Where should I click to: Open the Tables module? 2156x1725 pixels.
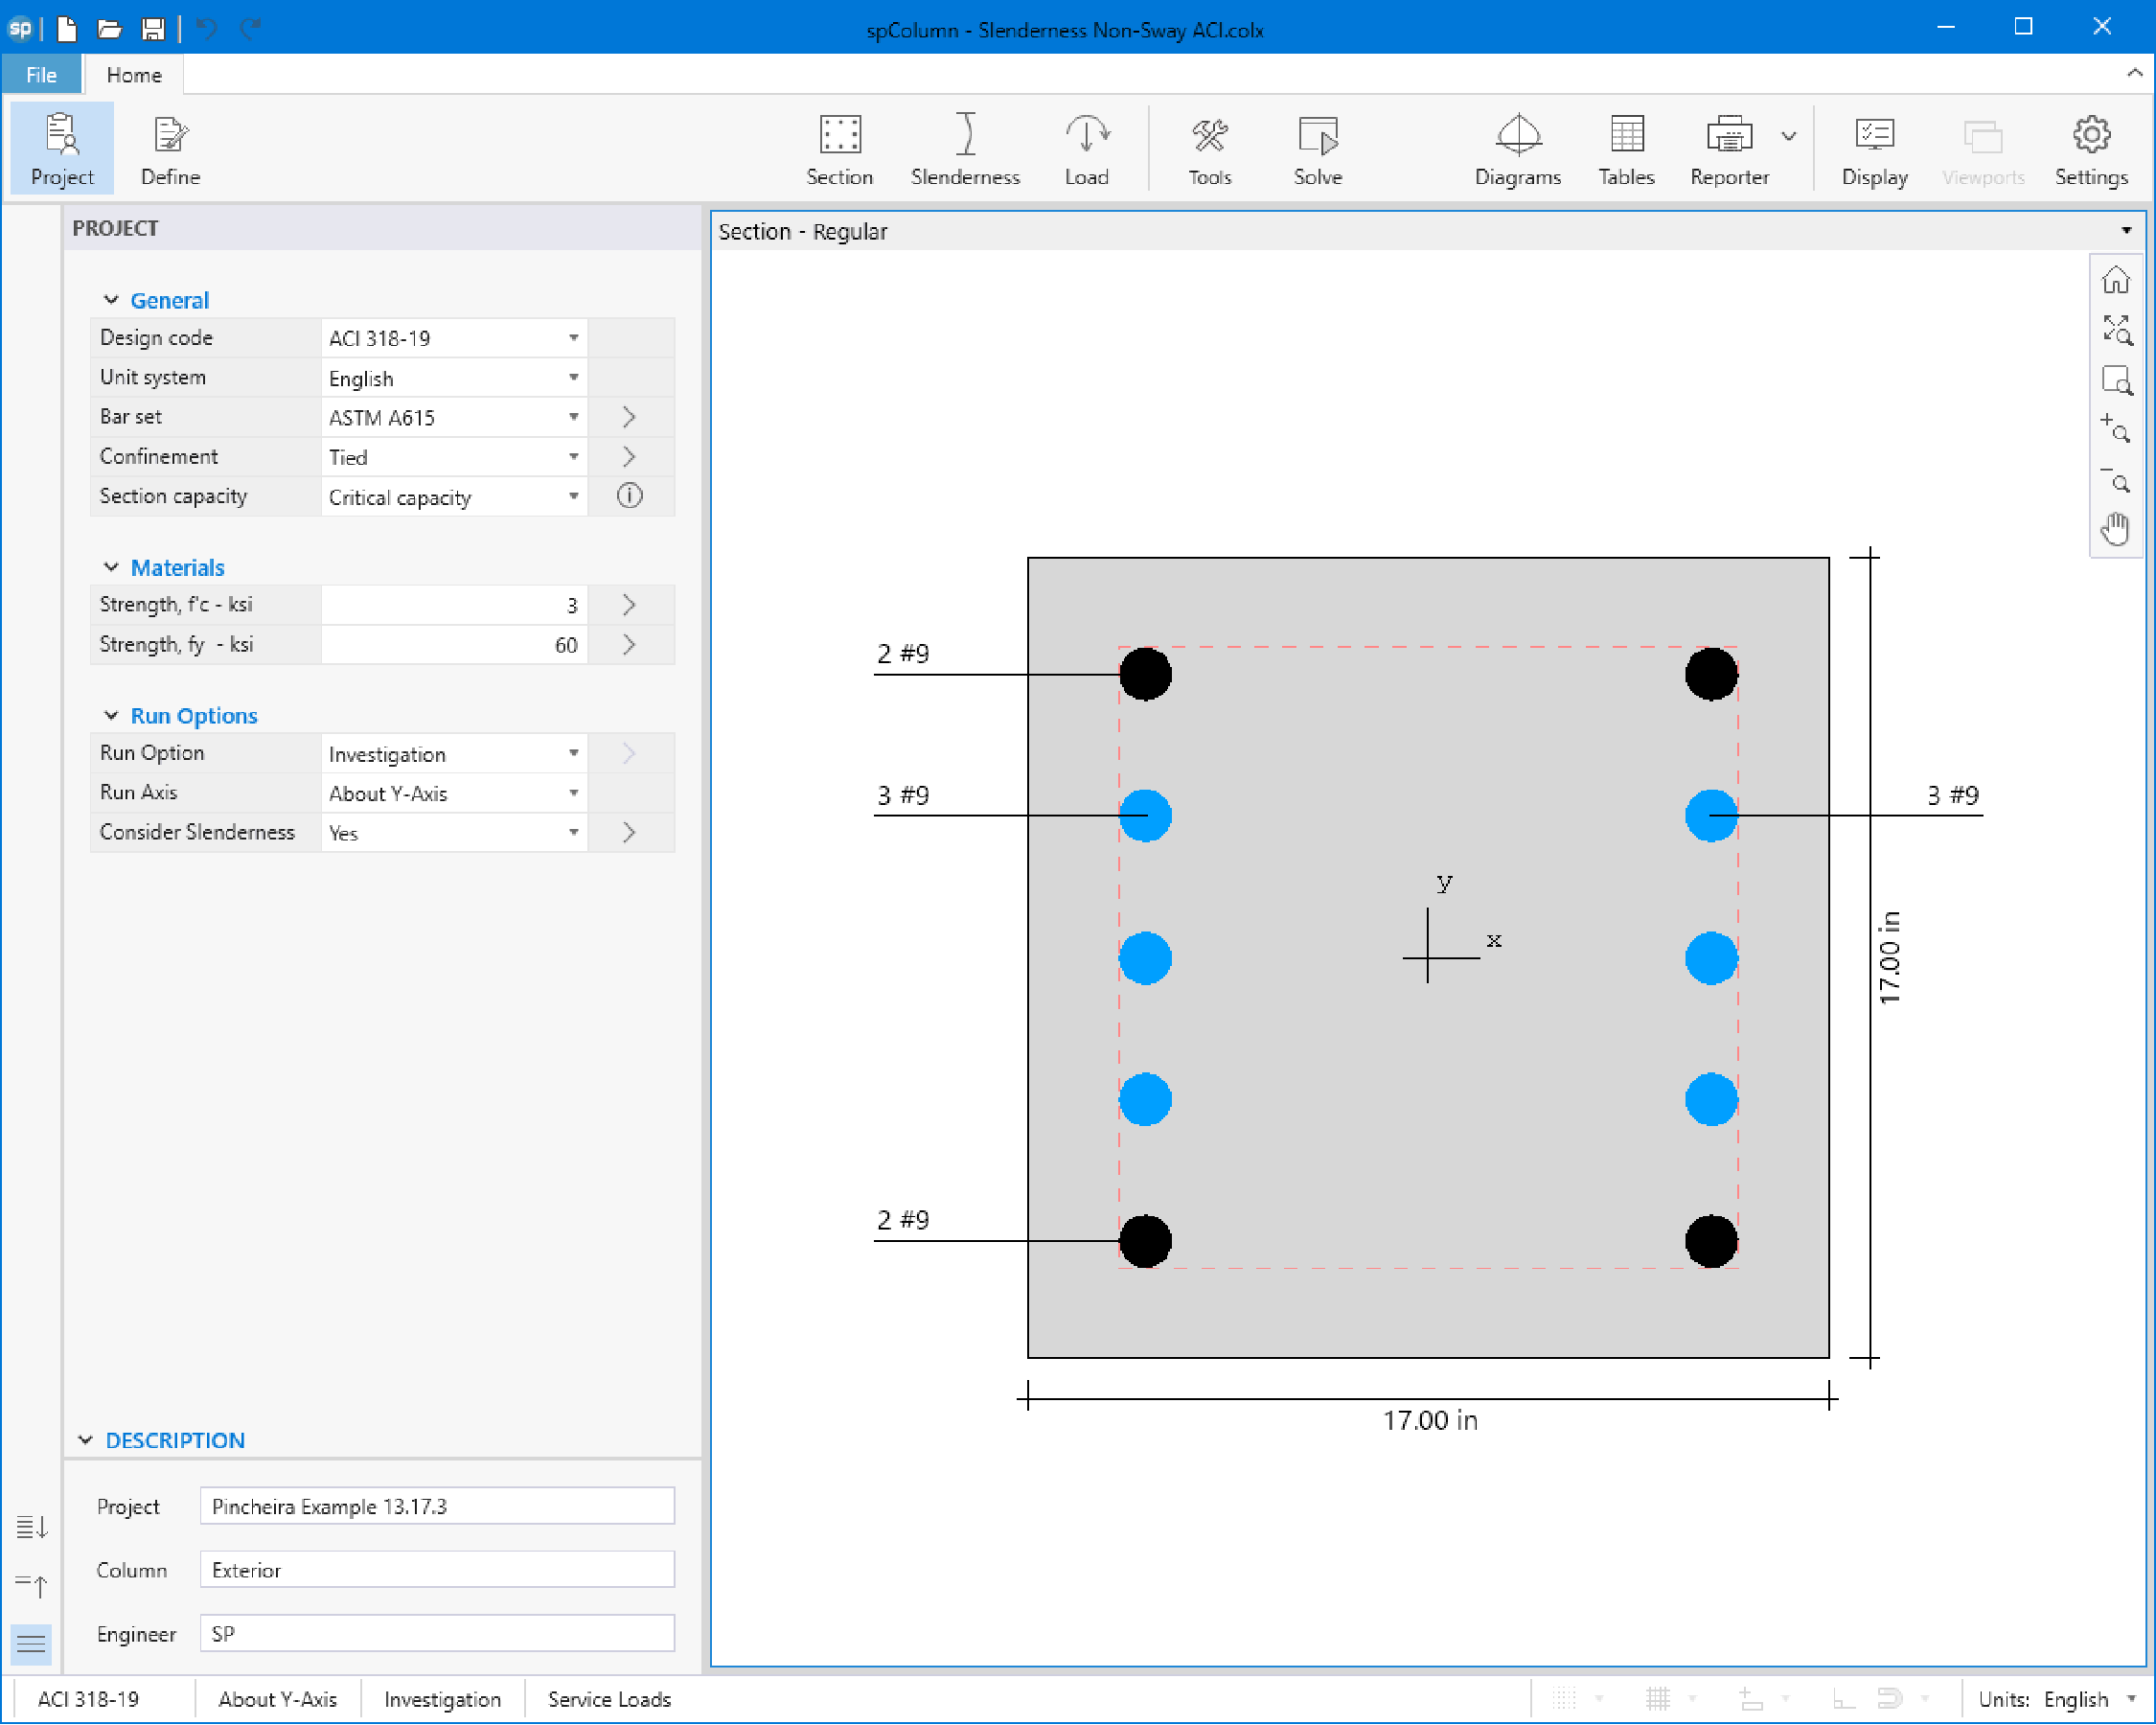tap(1626, 148)
